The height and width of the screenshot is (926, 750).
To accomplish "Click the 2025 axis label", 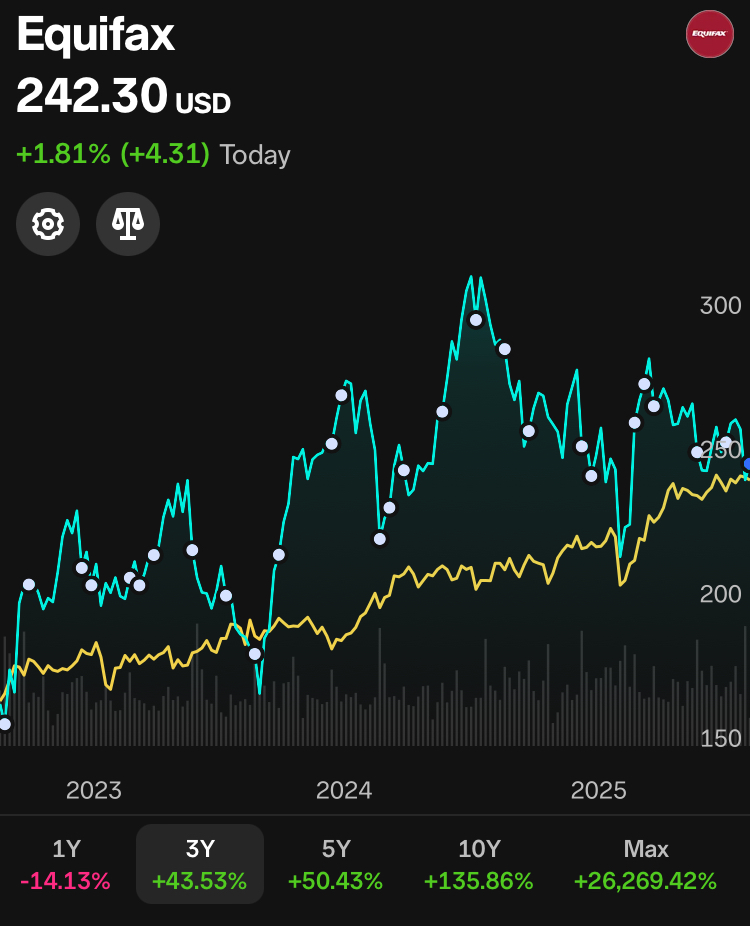I will point(599,790).
